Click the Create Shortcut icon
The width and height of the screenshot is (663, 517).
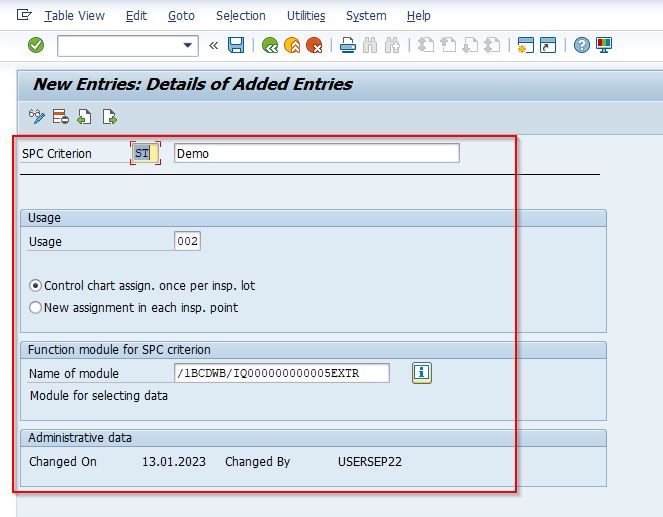(x=548, y=45)
